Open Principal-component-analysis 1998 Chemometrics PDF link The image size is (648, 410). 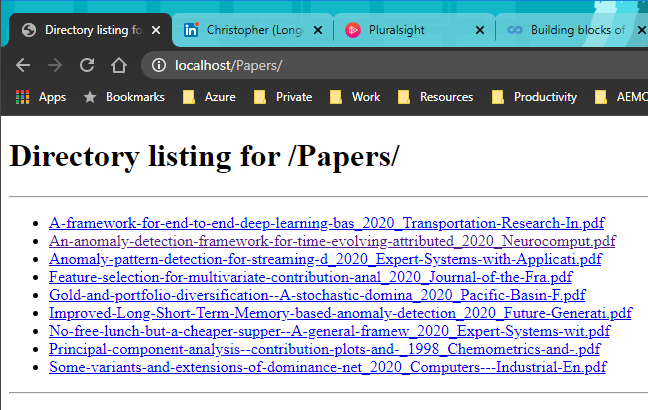(324, 349)
